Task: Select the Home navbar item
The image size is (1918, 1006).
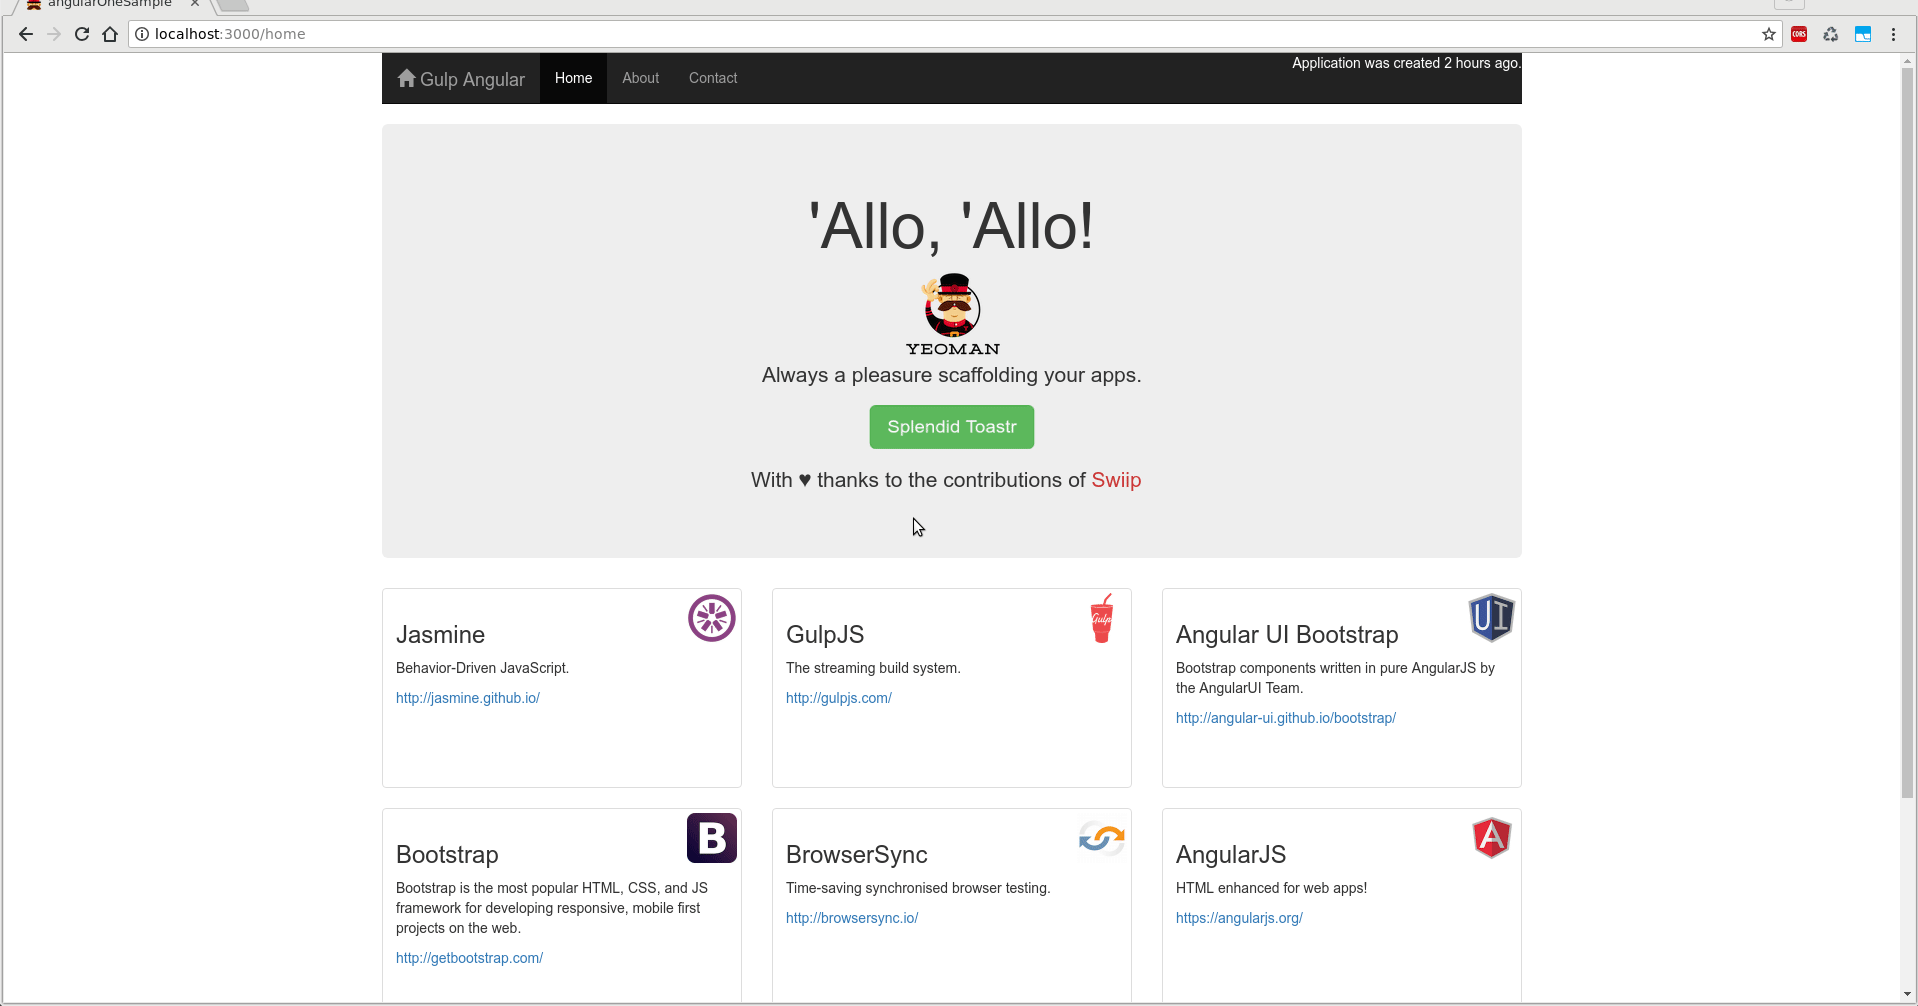Action: 573,78
